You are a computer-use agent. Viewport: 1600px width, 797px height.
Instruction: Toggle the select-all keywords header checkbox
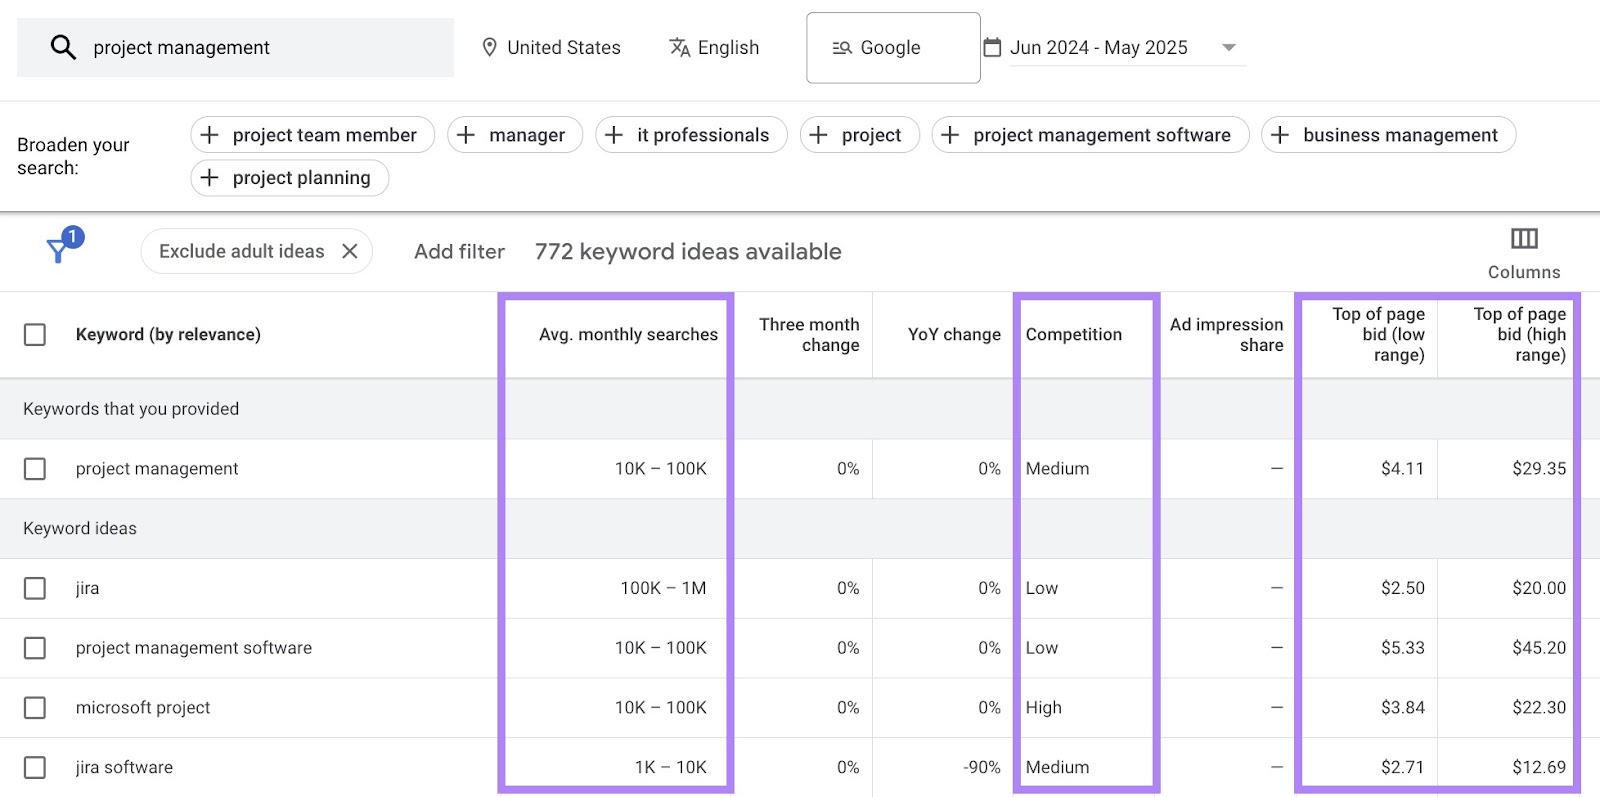click(35, 334)
